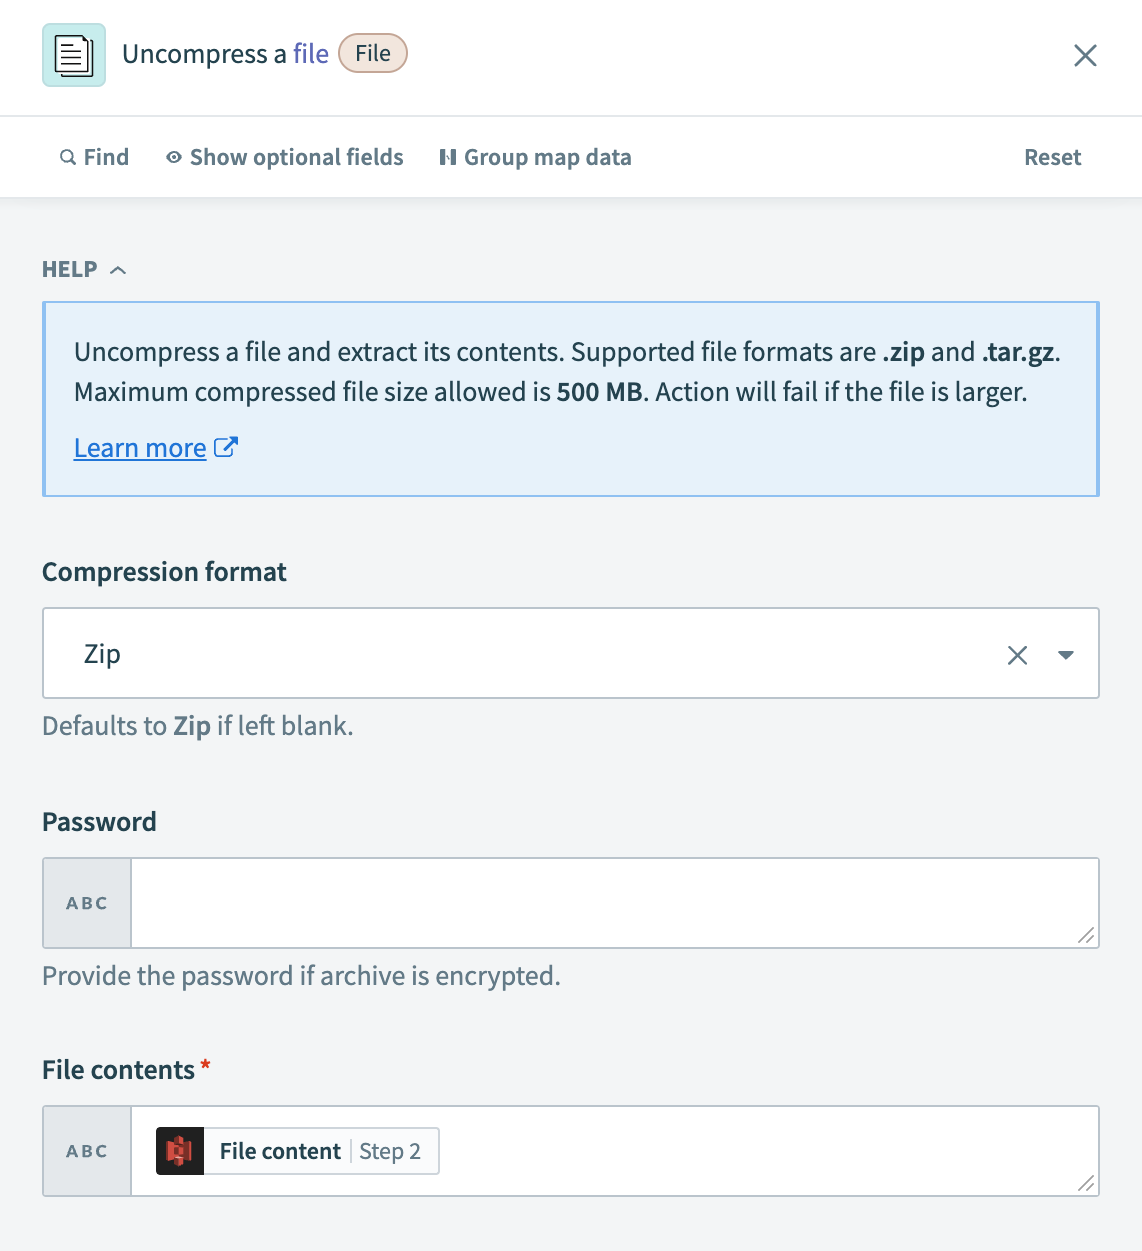Click the HELP chevron arrow
1142x1251 pixels.
(118, 269)
